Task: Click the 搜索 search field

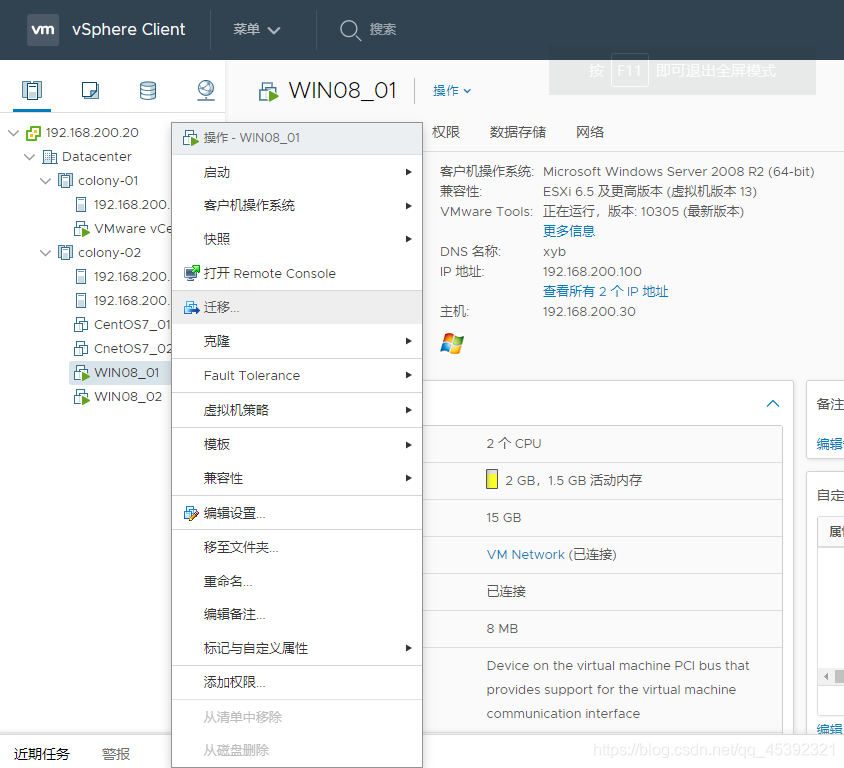Action: pos(383,30)
